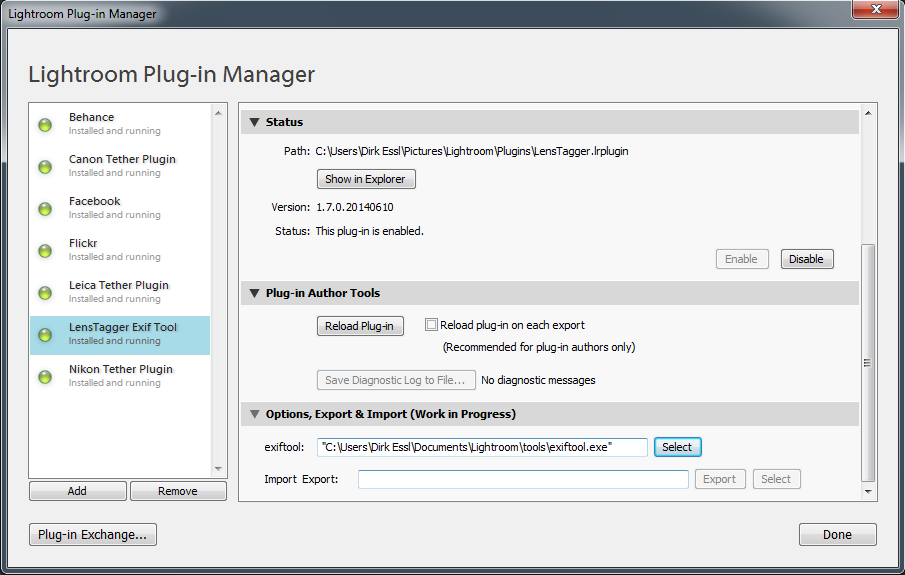905x575 pixels.
Task: Select LensTagger Exif Tool in the list
Action: (x=120, y=335)
